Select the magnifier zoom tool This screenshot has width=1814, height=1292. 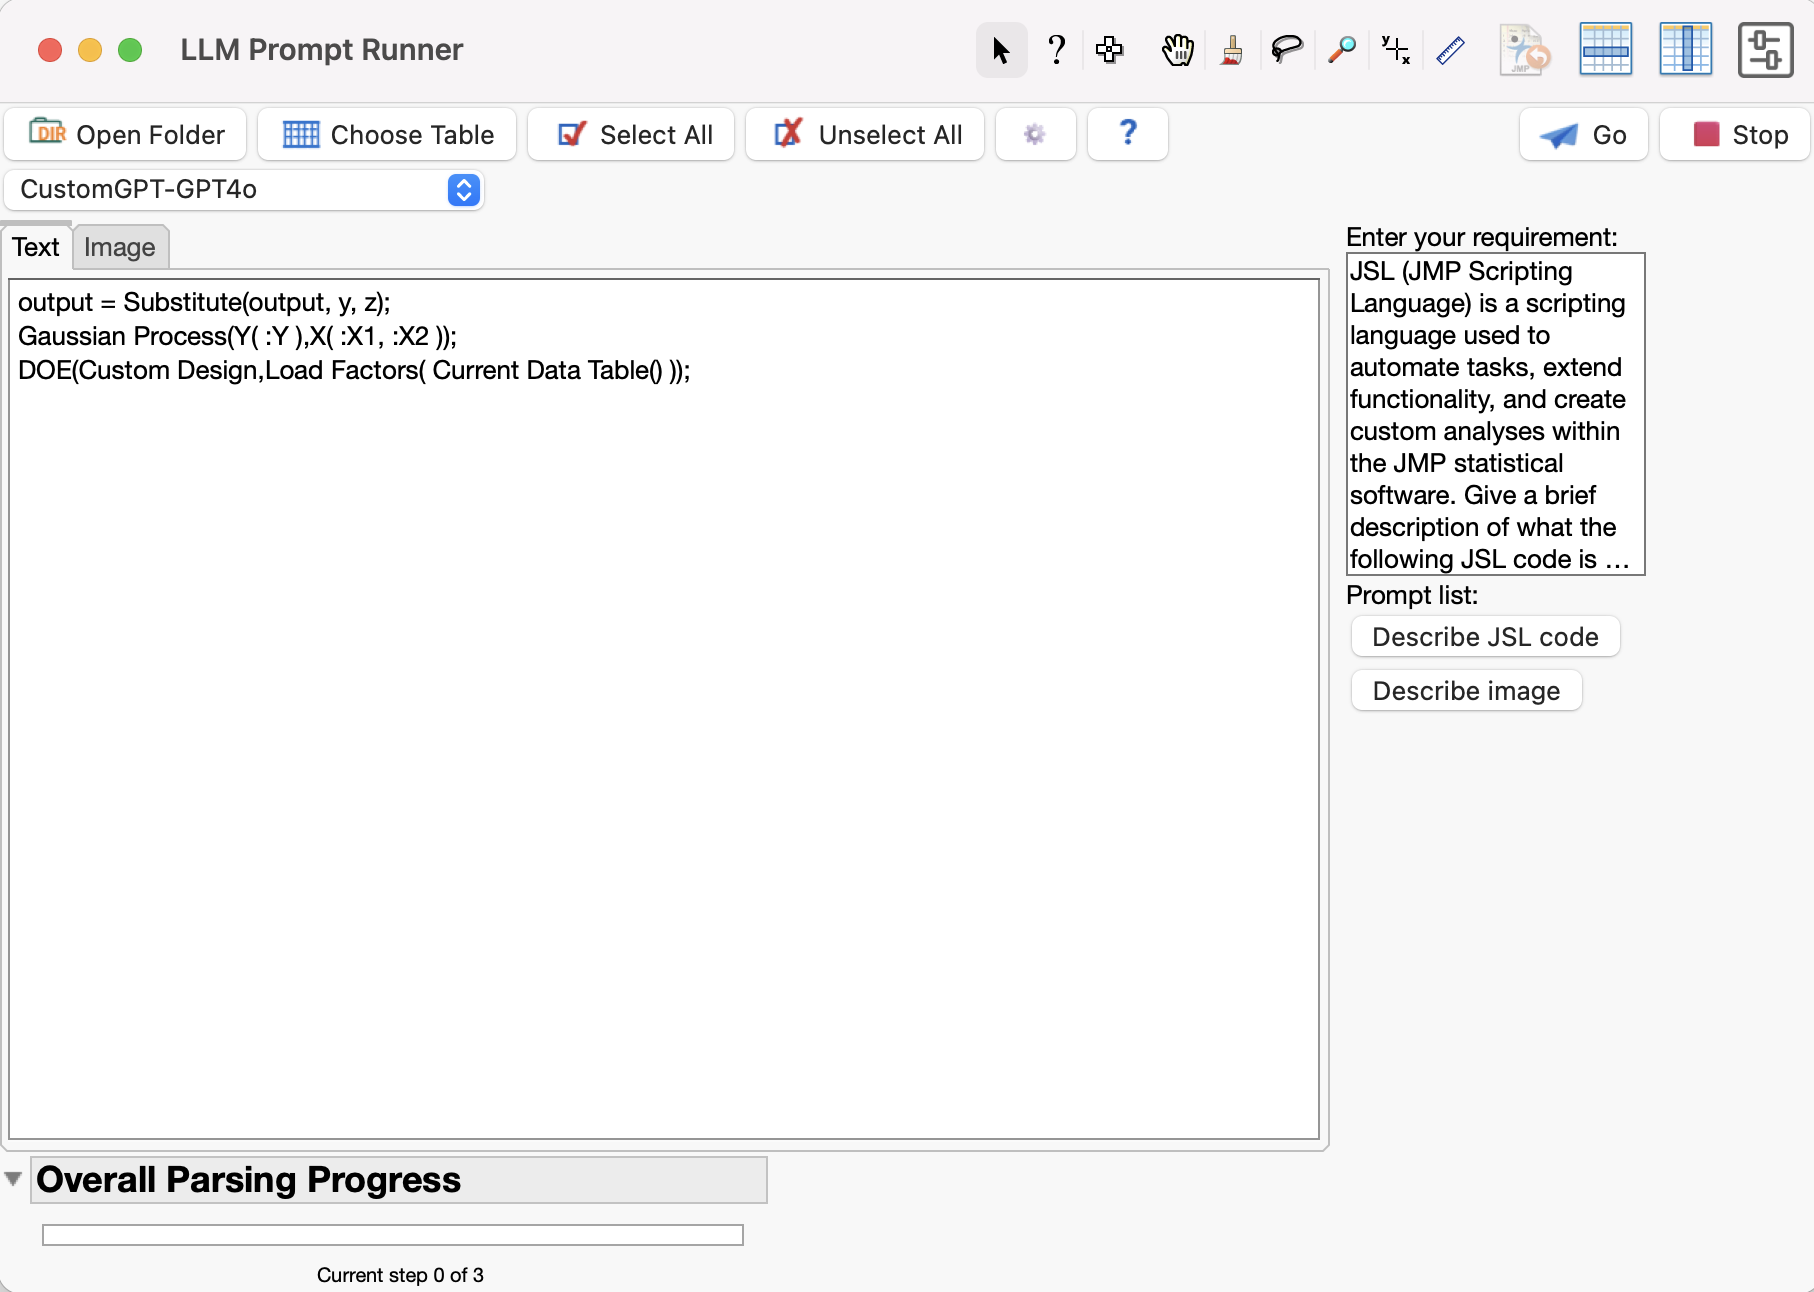click(x=1342, y=50)
